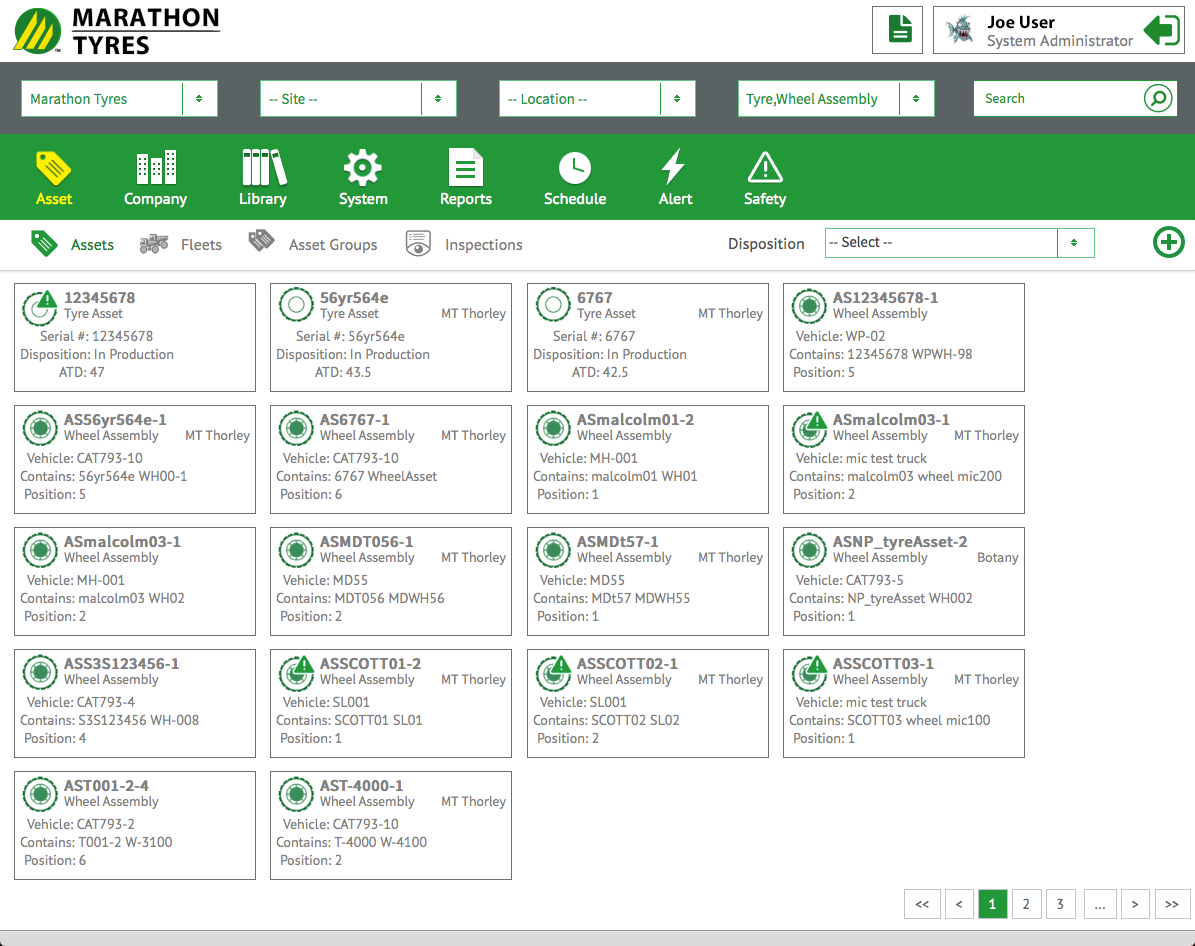This screenshot has width=1195, height=946.
Task: Click the search magnifier icon
Action: tap(1158, 98)
